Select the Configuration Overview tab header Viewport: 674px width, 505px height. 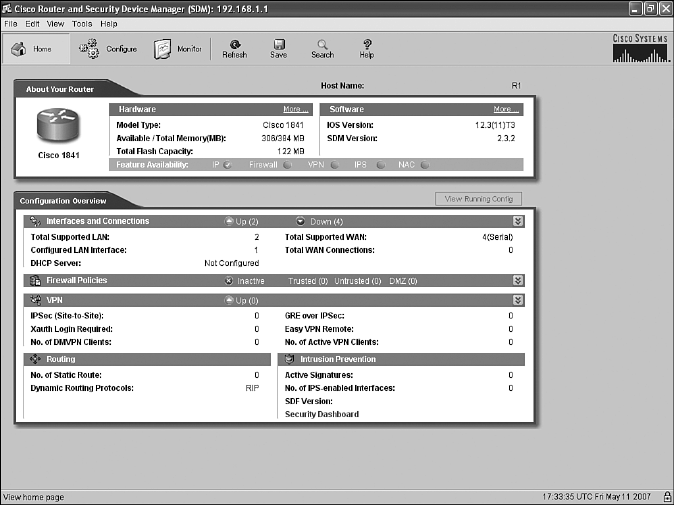63,201
